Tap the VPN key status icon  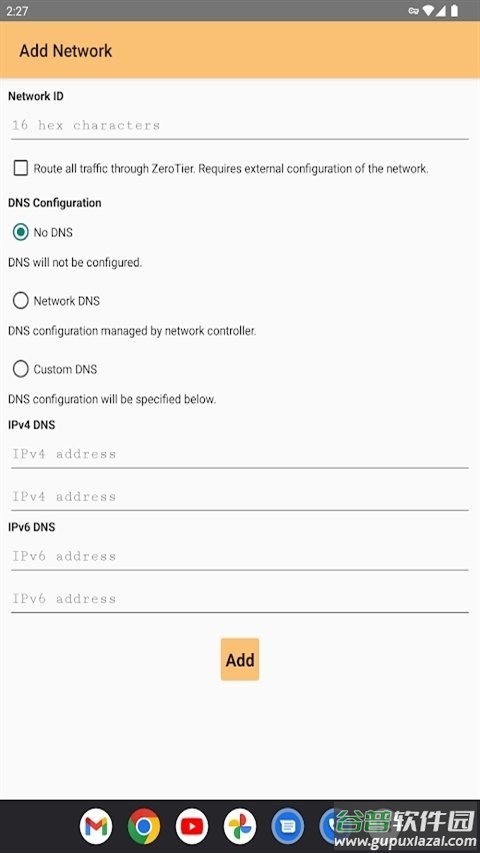point(413,11)
